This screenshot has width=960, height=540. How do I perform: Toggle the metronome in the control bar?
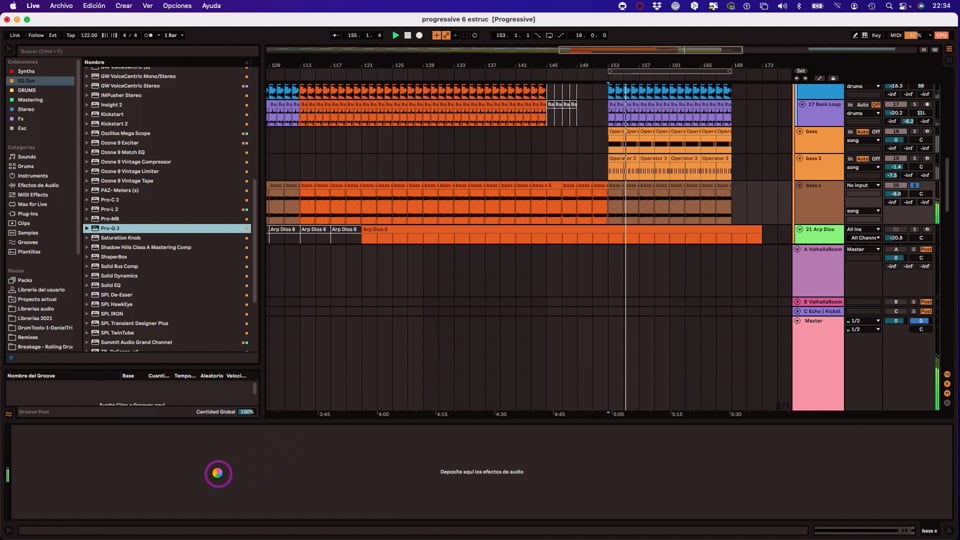[x=149, y=36]
